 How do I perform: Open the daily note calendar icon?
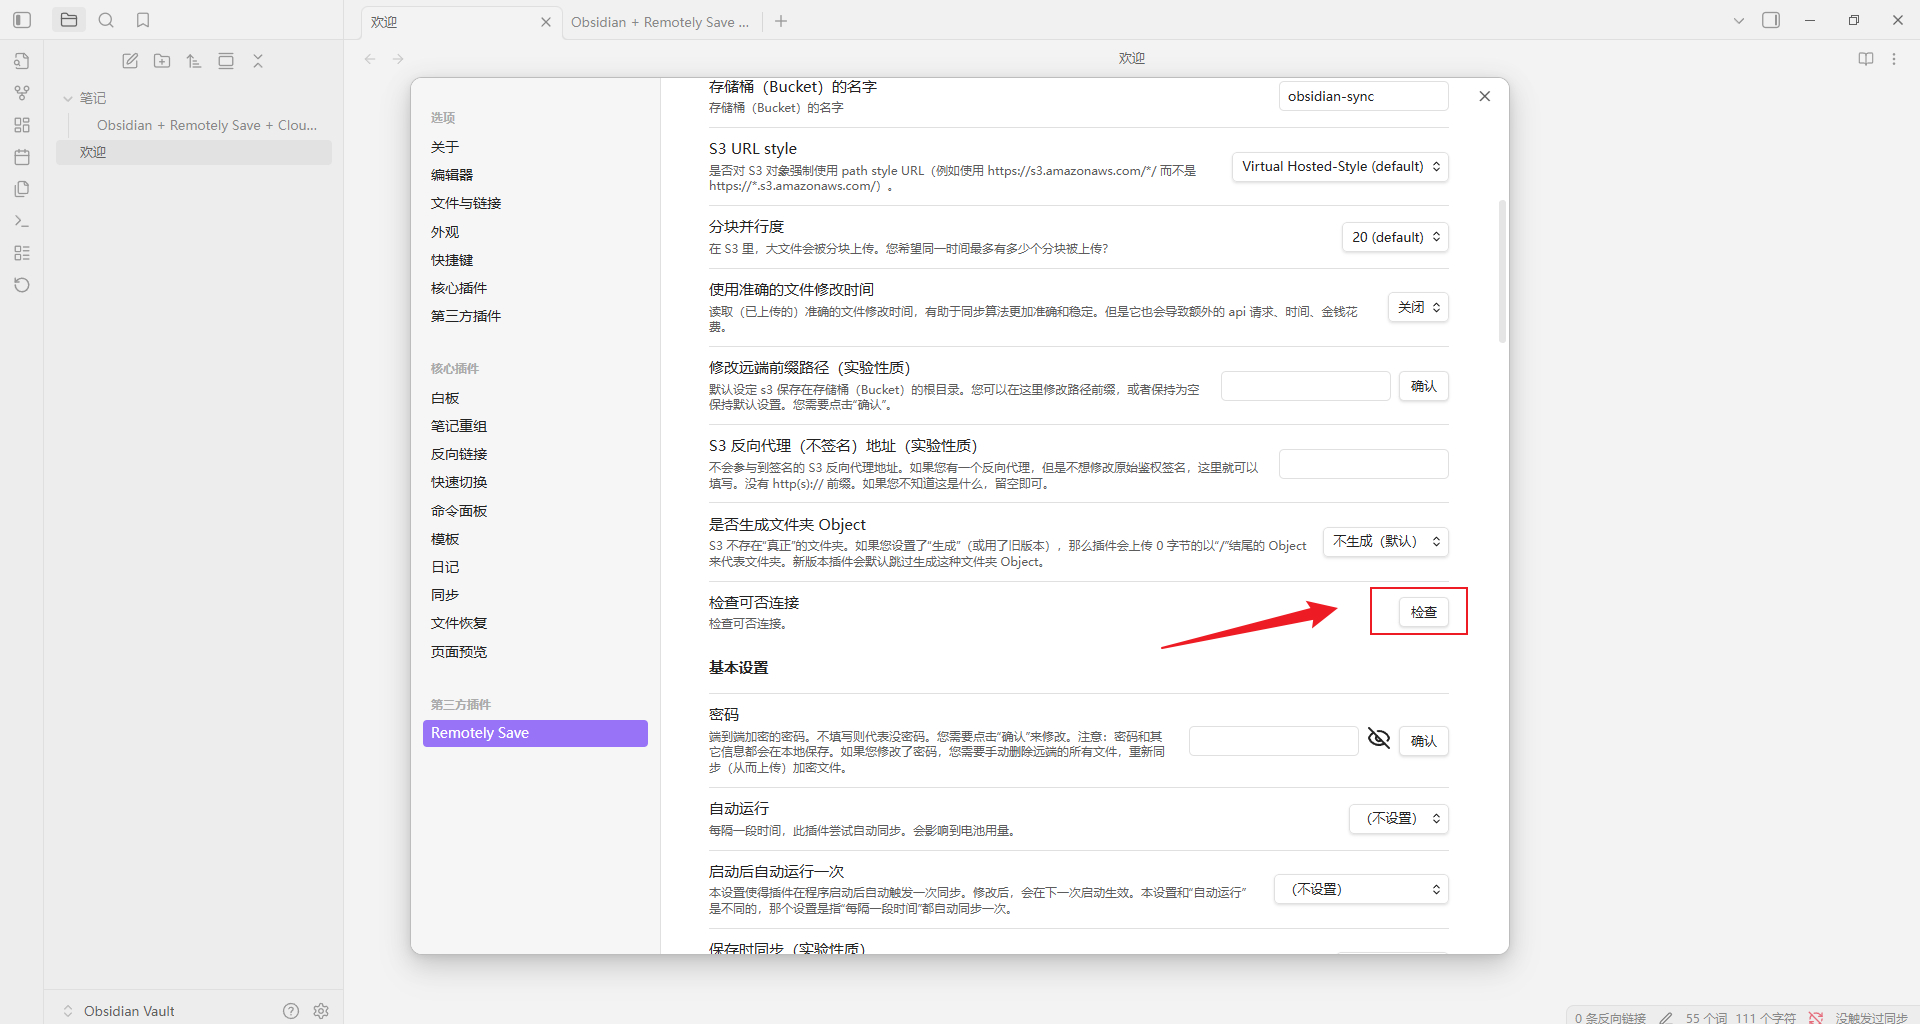click(x=21, y=157)
